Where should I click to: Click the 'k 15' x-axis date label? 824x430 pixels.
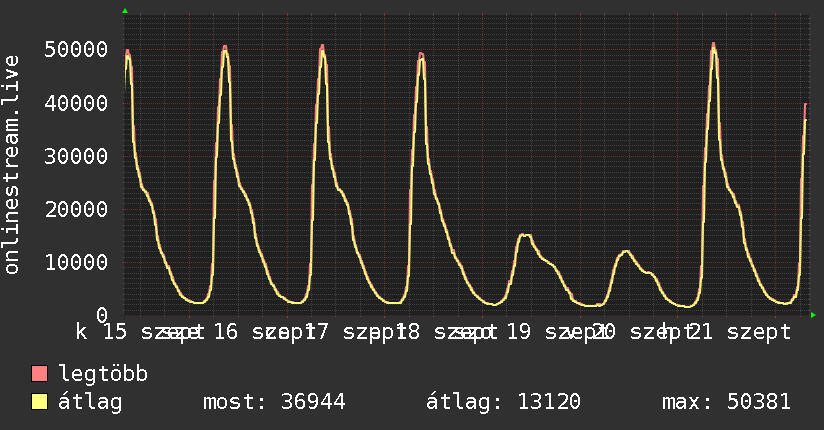tap(101, 332)
